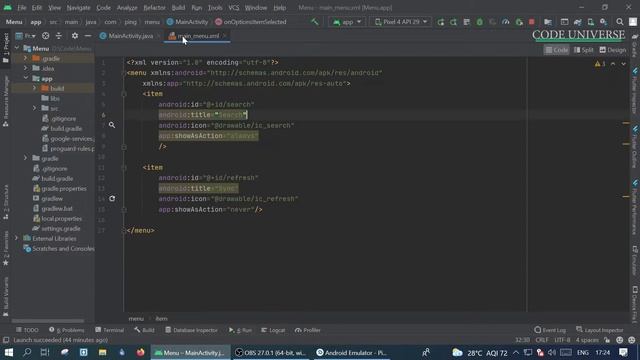This screenshot has width=640, height=360.
Task: Switch editor to Split view mode
Action: [x=584, y=50]
